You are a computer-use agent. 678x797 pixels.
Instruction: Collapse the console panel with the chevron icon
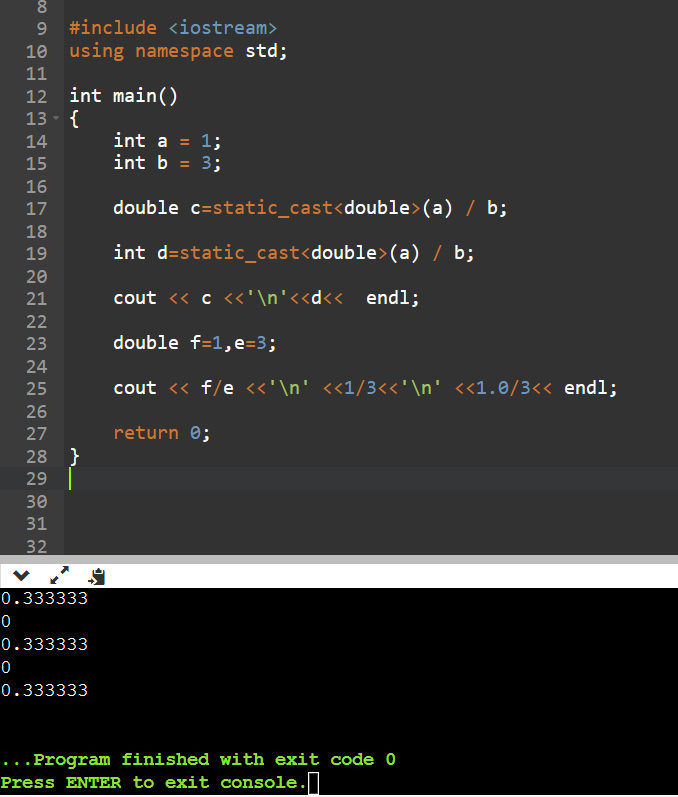tap(22, 576)
